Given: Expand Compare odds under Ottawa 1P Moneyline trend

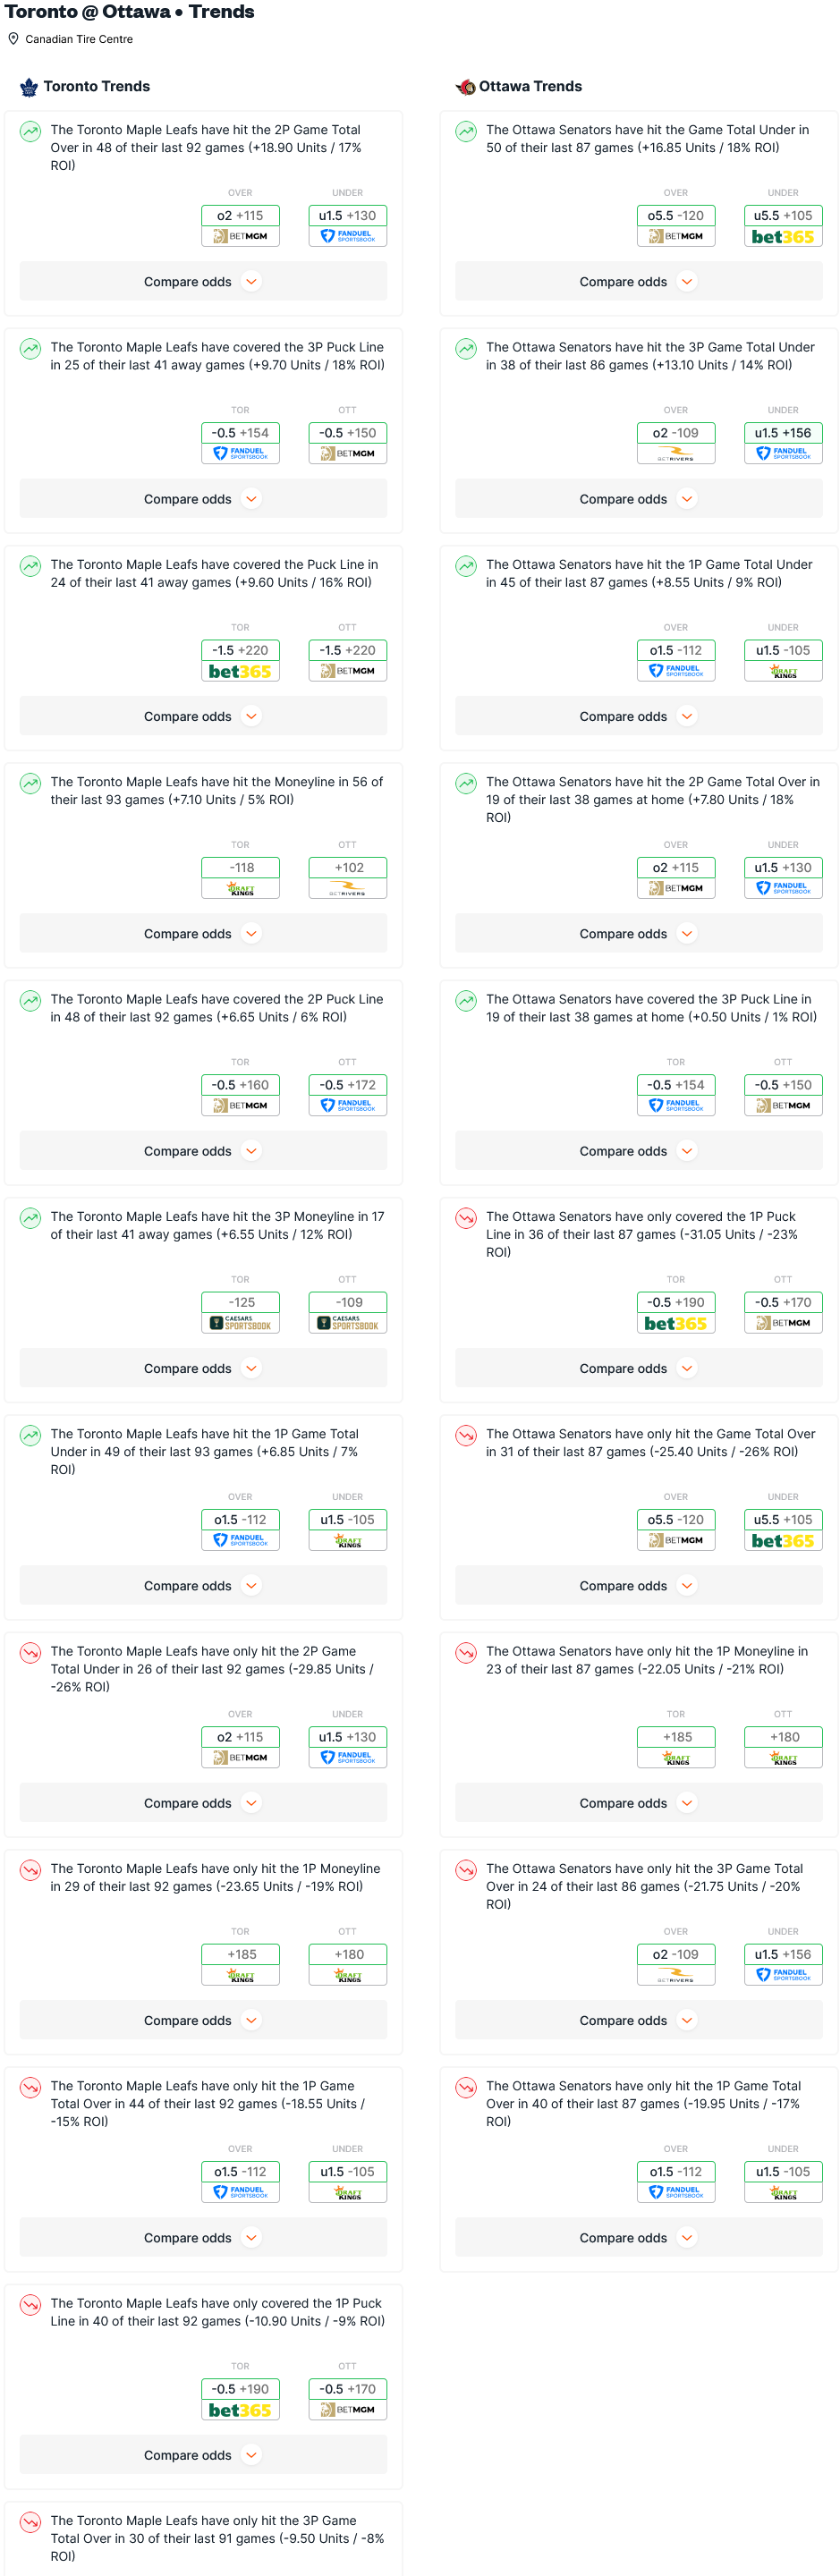Looking at the screenshot, I should pos(639,1803).
